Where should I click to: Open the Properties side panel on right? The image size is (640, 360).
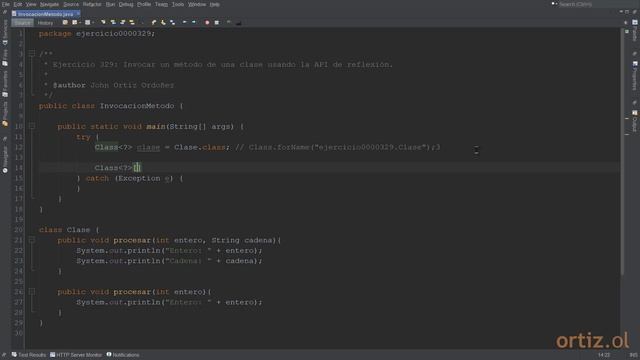tap(635, 76)
